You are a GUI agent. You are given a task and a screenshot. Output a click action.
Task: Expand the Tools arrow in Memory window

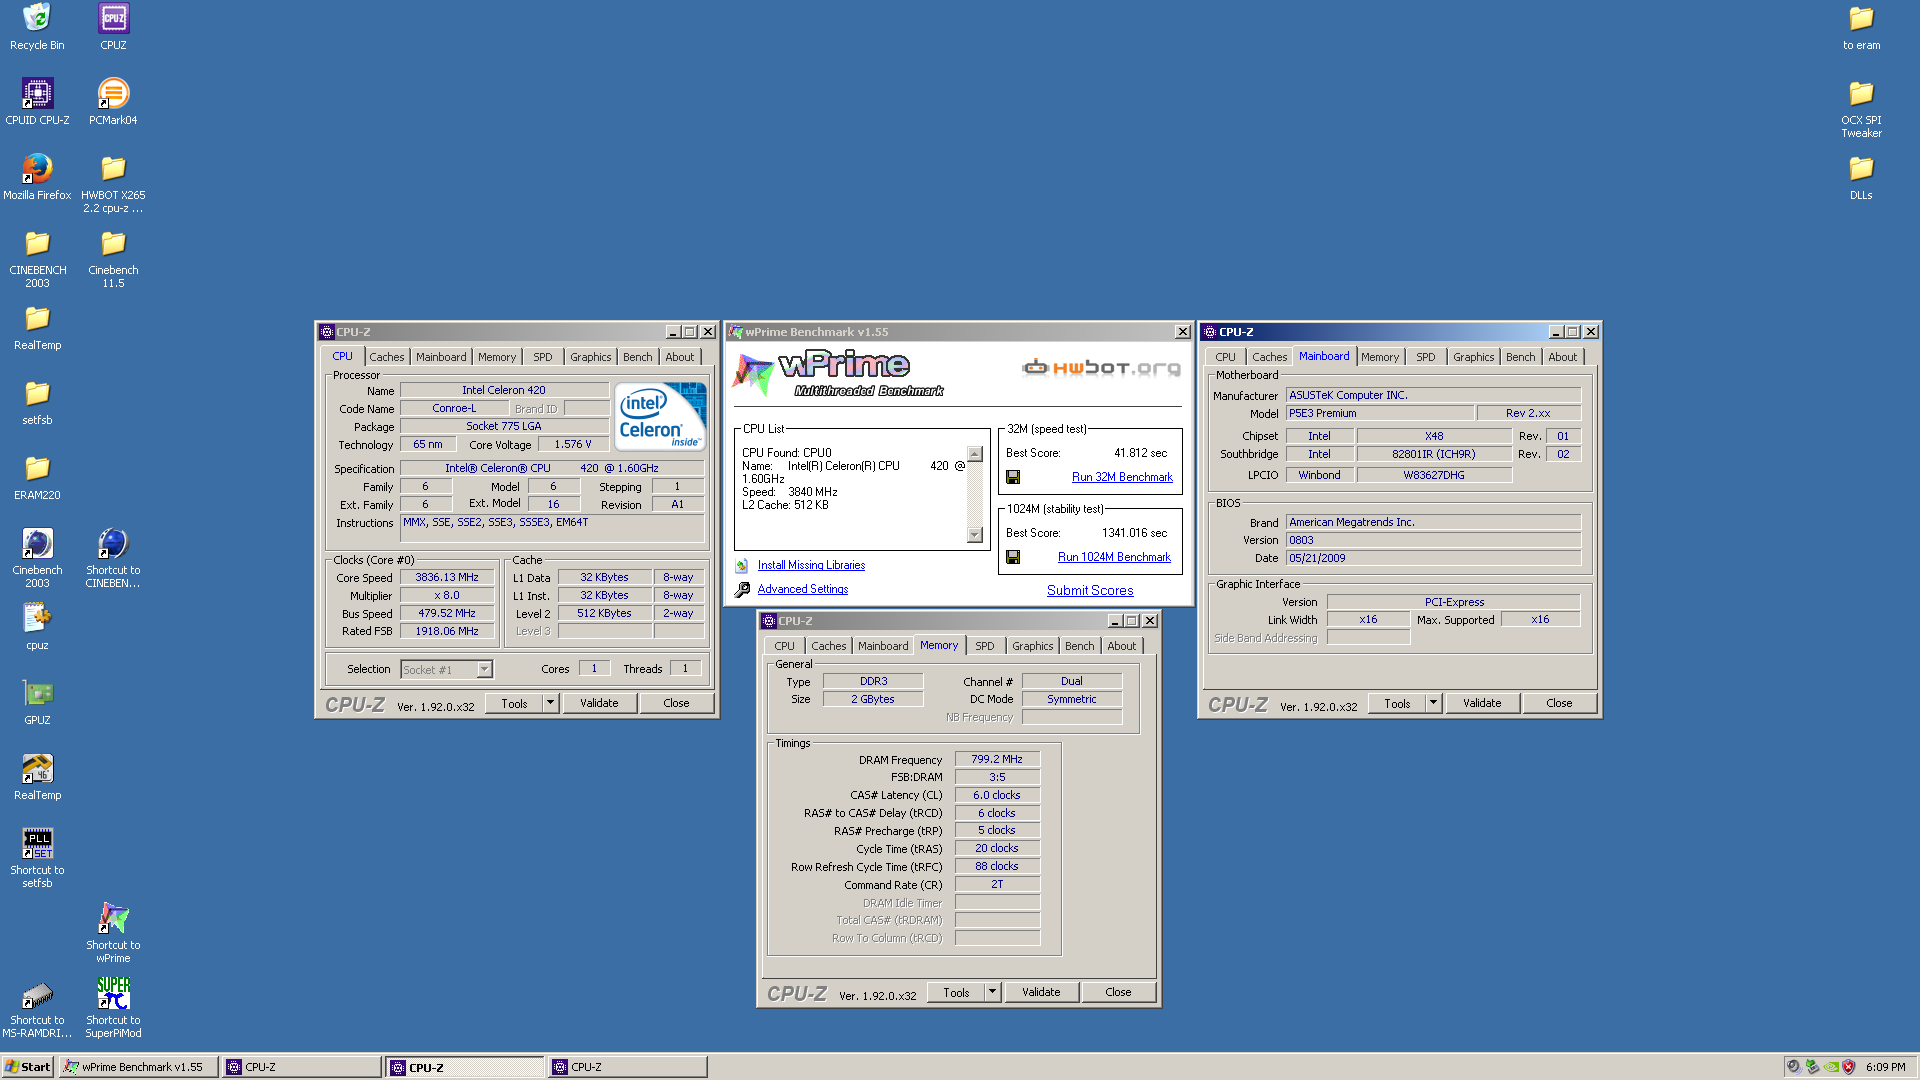pos(992,992)
